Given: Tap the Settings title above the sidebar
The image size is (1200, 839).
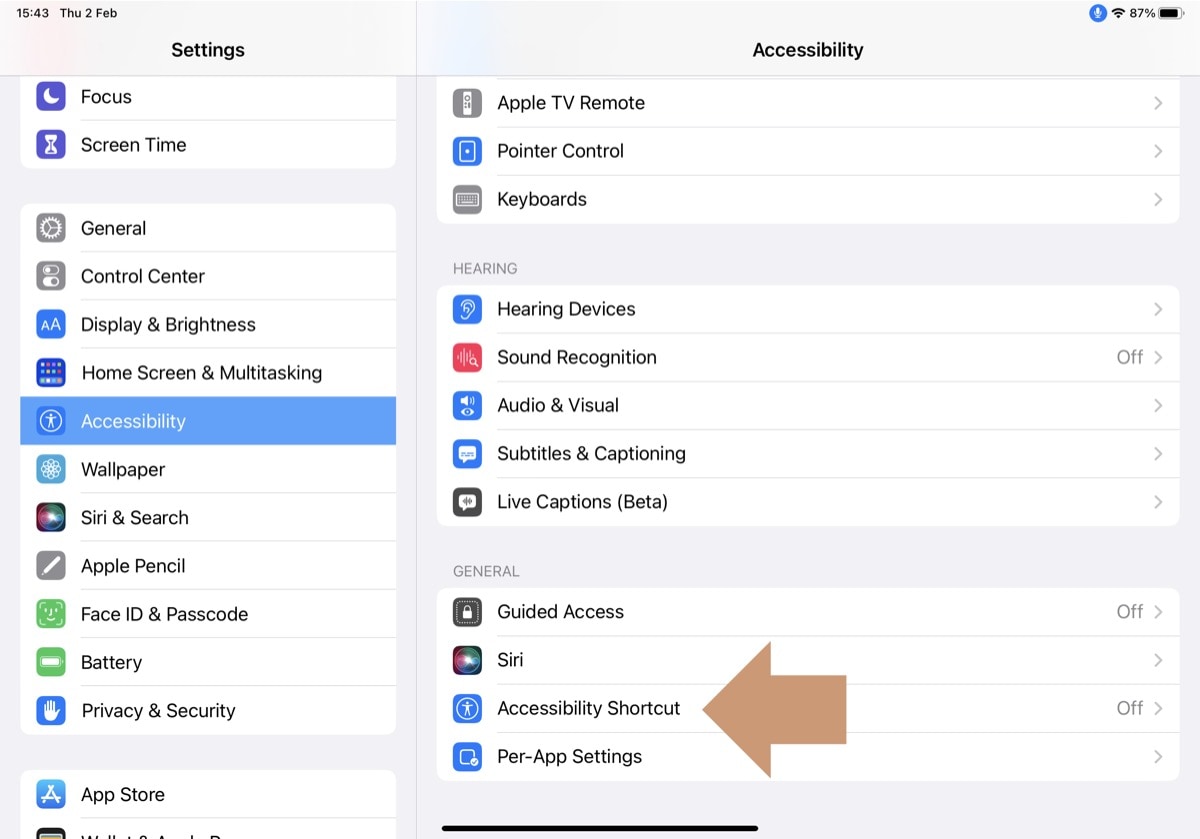Looking at the screenshot, I should point(208,50).
